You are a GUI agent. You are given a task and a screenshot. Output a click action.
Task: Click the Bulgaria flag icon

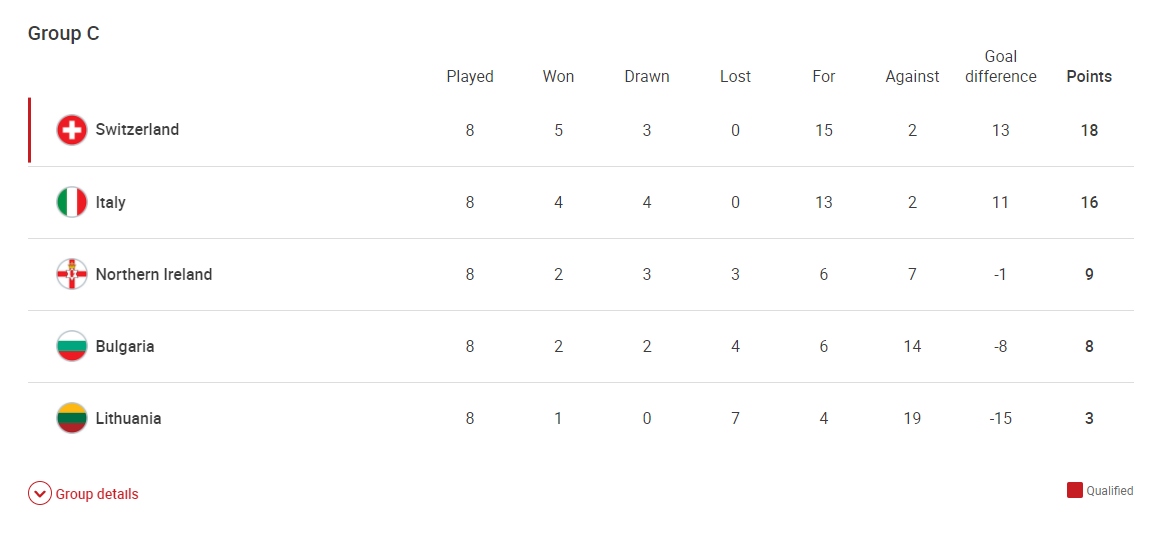click(72, 346)
